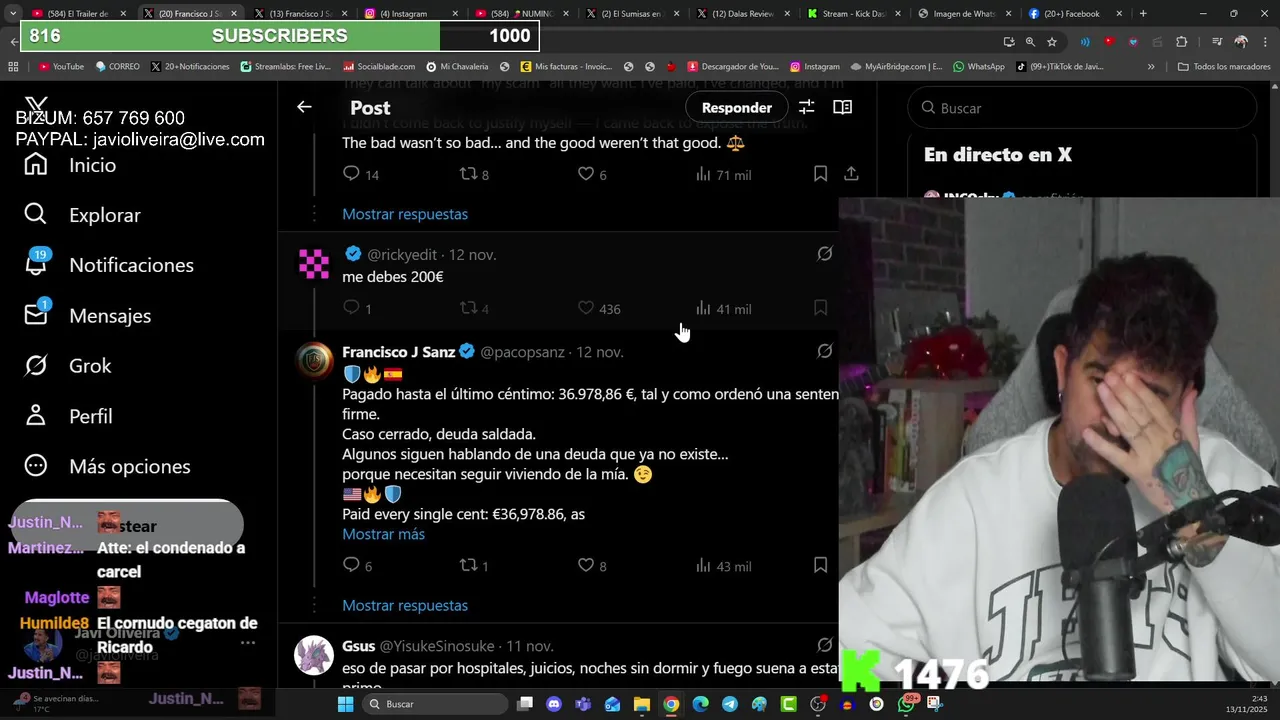This screenshot has width=1280, height=720.
Task: Expand Mostrar respuestas above rickyedit's tweet
Action: pyautogui.click(x=405, y=214)
